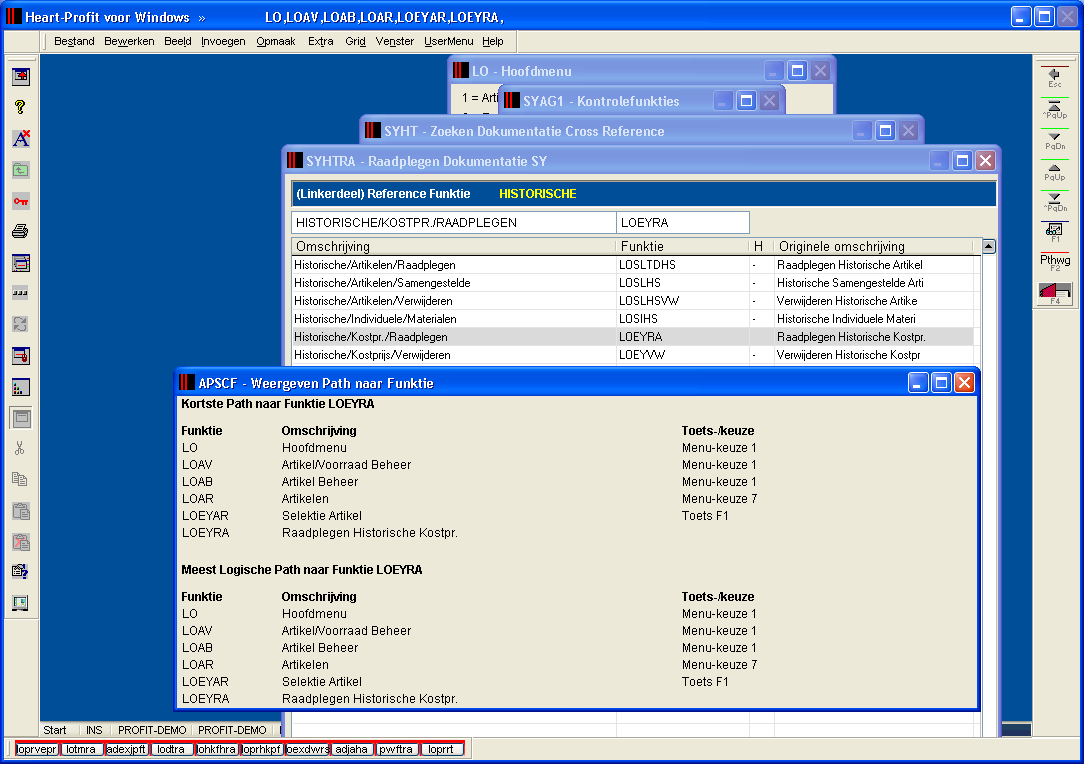Click the Pthwg F2 button
The image size is (1084, 764).
[1054, 262]
